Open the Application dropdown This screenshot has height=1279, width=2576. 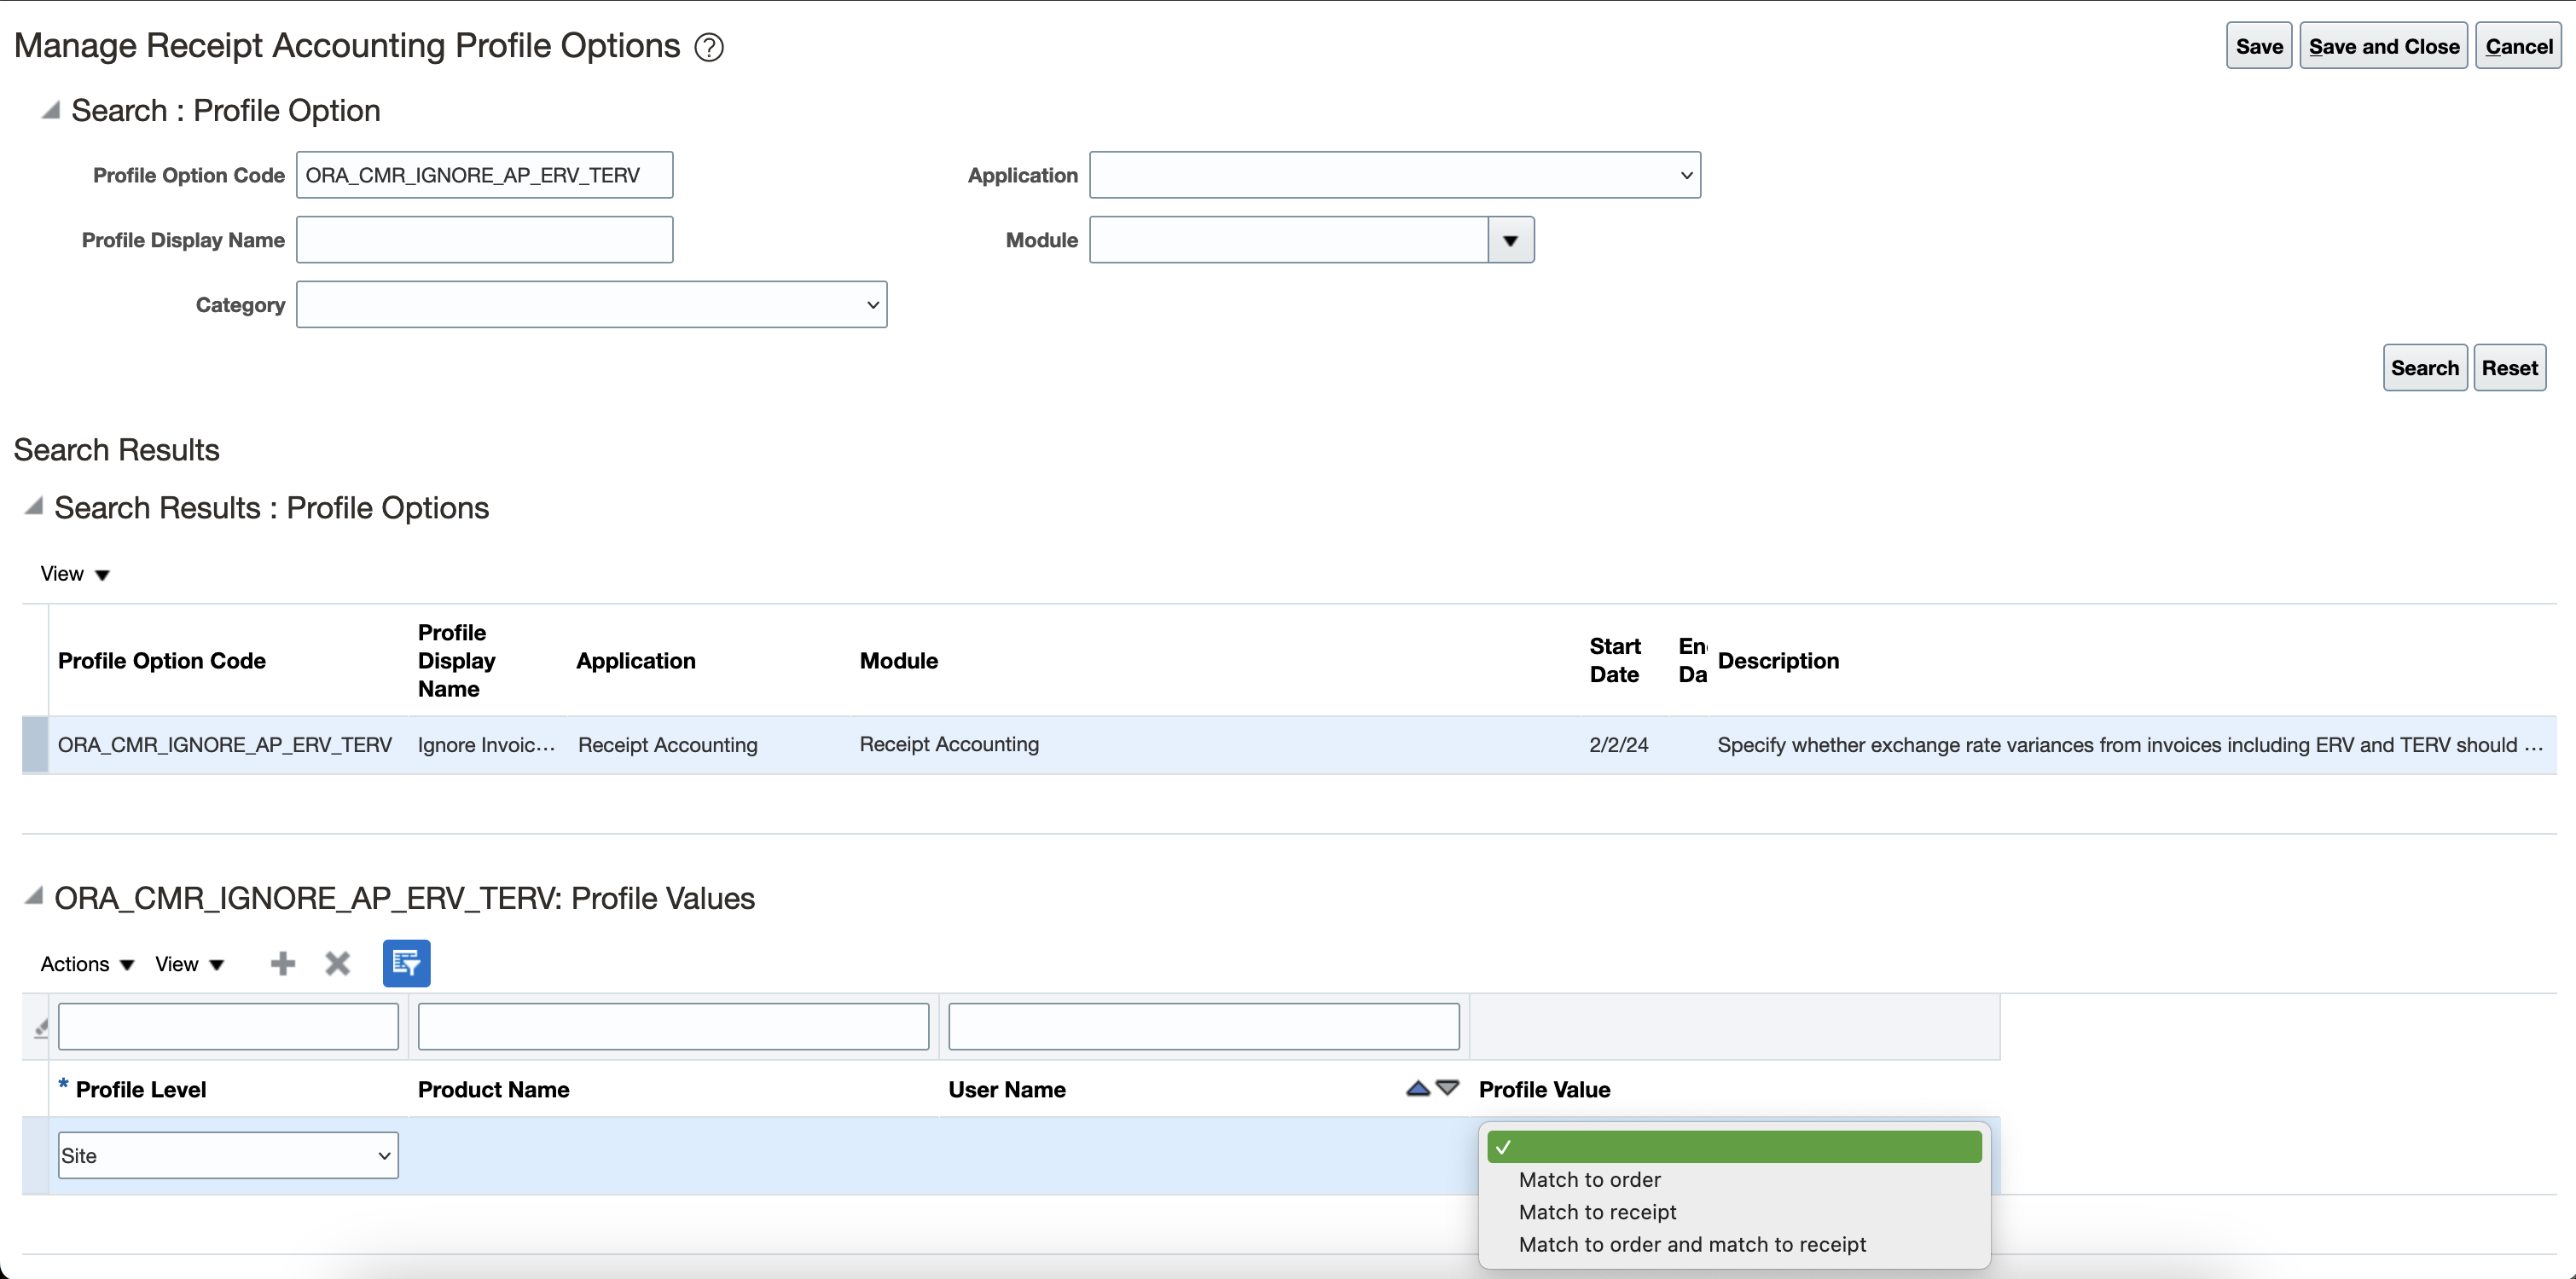1394,175
